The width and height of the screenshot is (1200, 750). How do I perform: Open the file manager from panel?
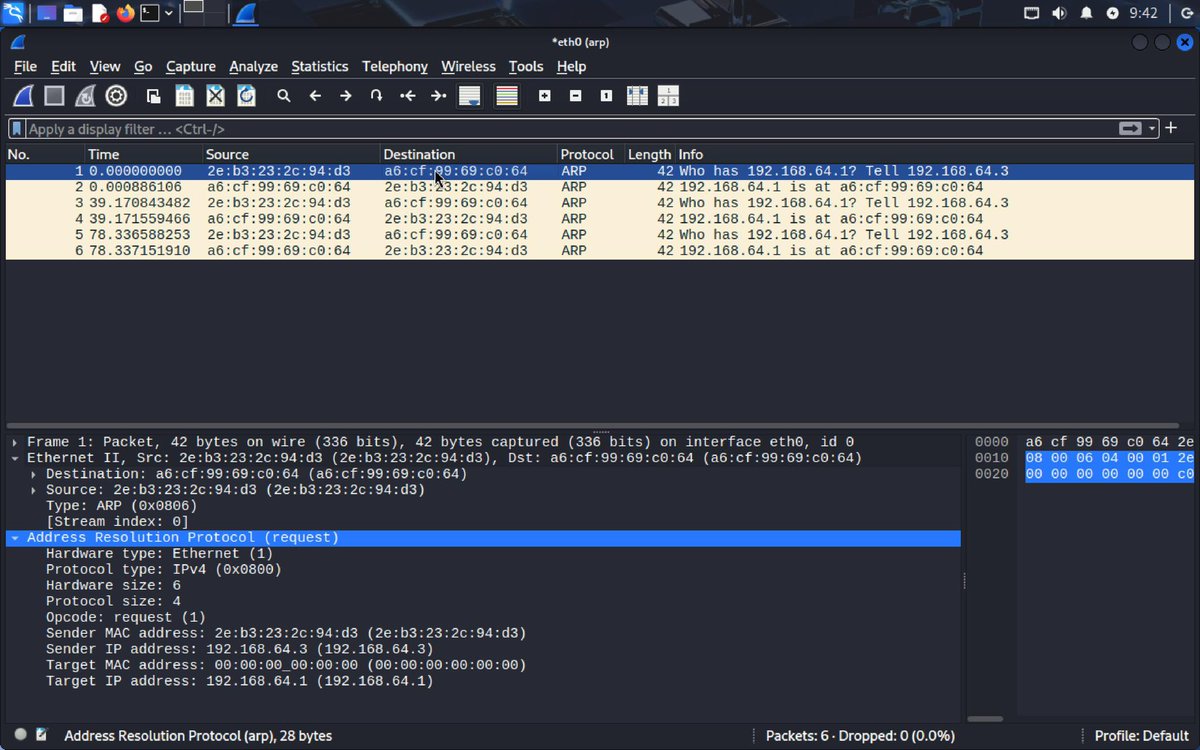pos(73,13)
